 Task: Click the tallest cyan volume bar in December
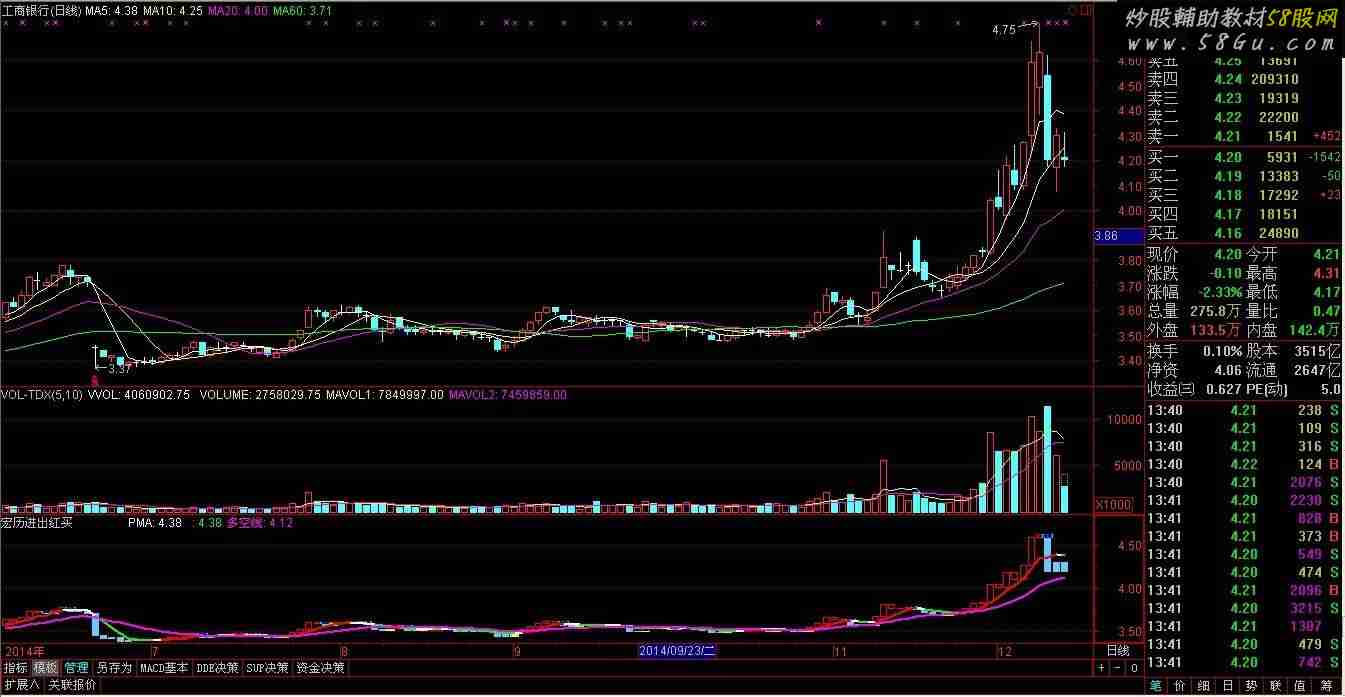1047,459
